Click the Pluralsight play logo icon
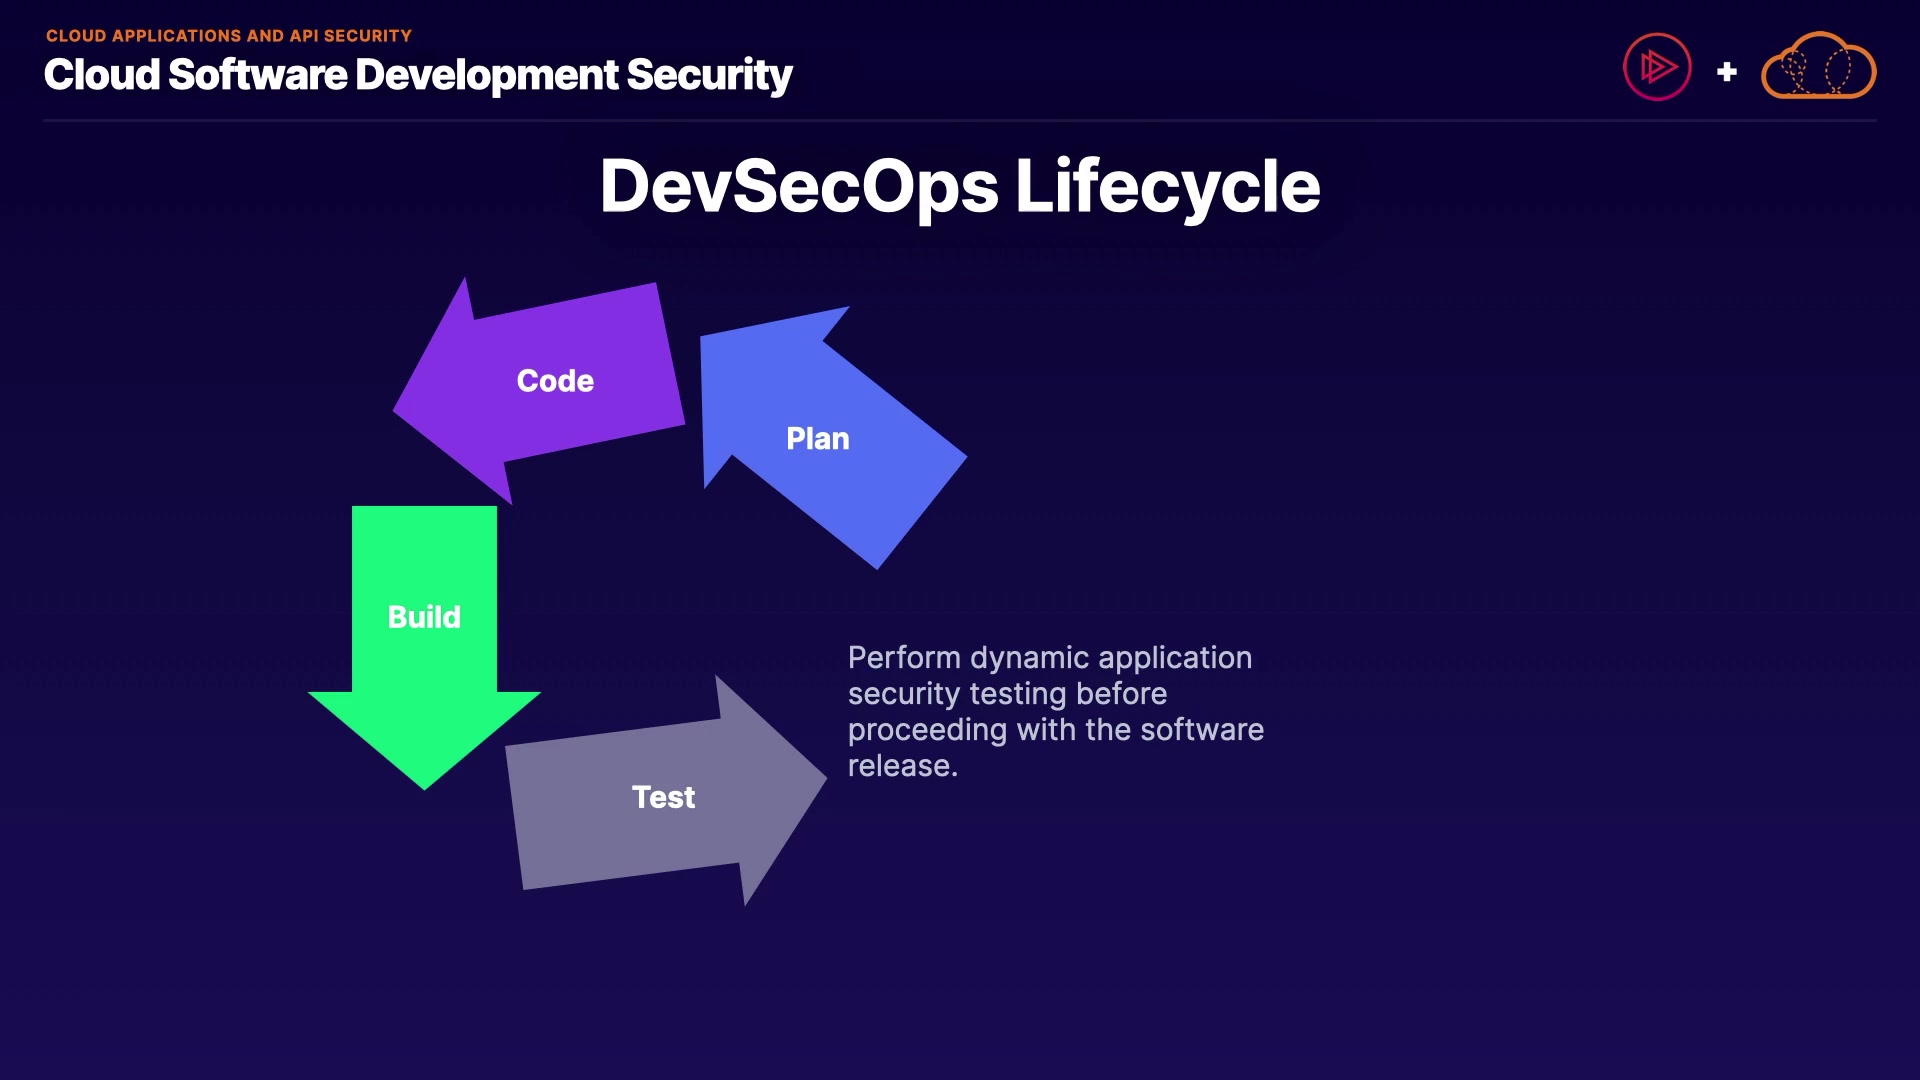Image resolution: width=1920 pixels, height=1080 pixels. click(1656, 67)
